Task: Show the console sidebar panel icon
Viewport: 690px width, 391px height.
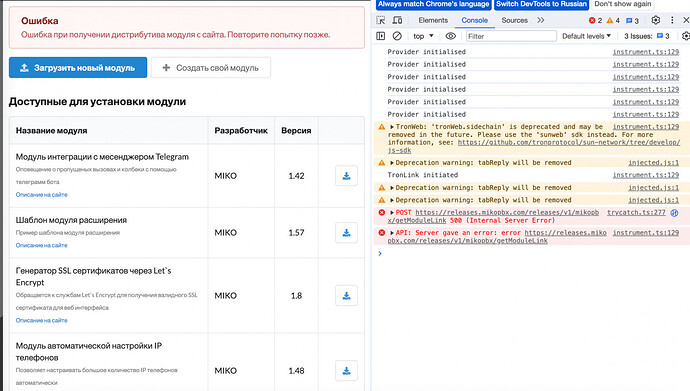Action: coord(381,36)
